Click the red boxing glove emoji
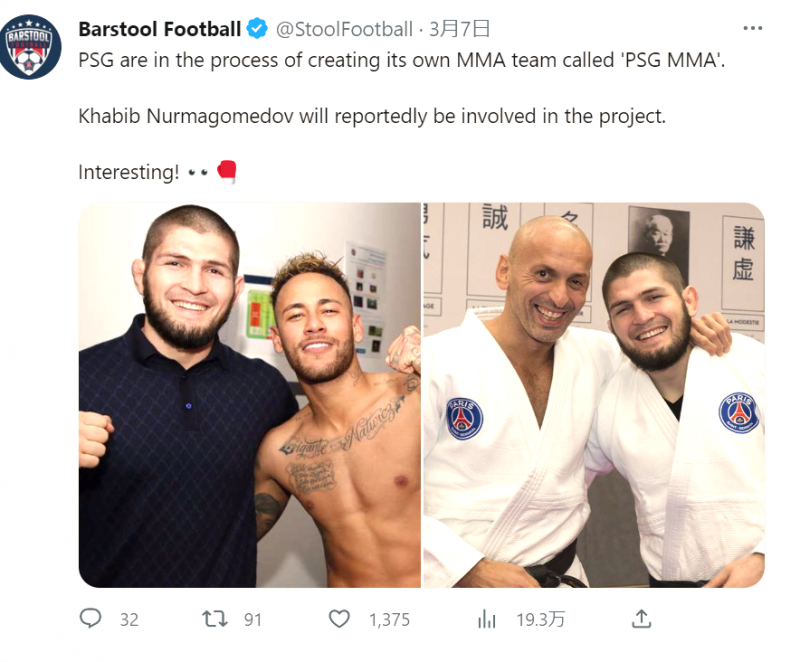The image size is (800, 662). pyautogui.click(x=227, y=172)
